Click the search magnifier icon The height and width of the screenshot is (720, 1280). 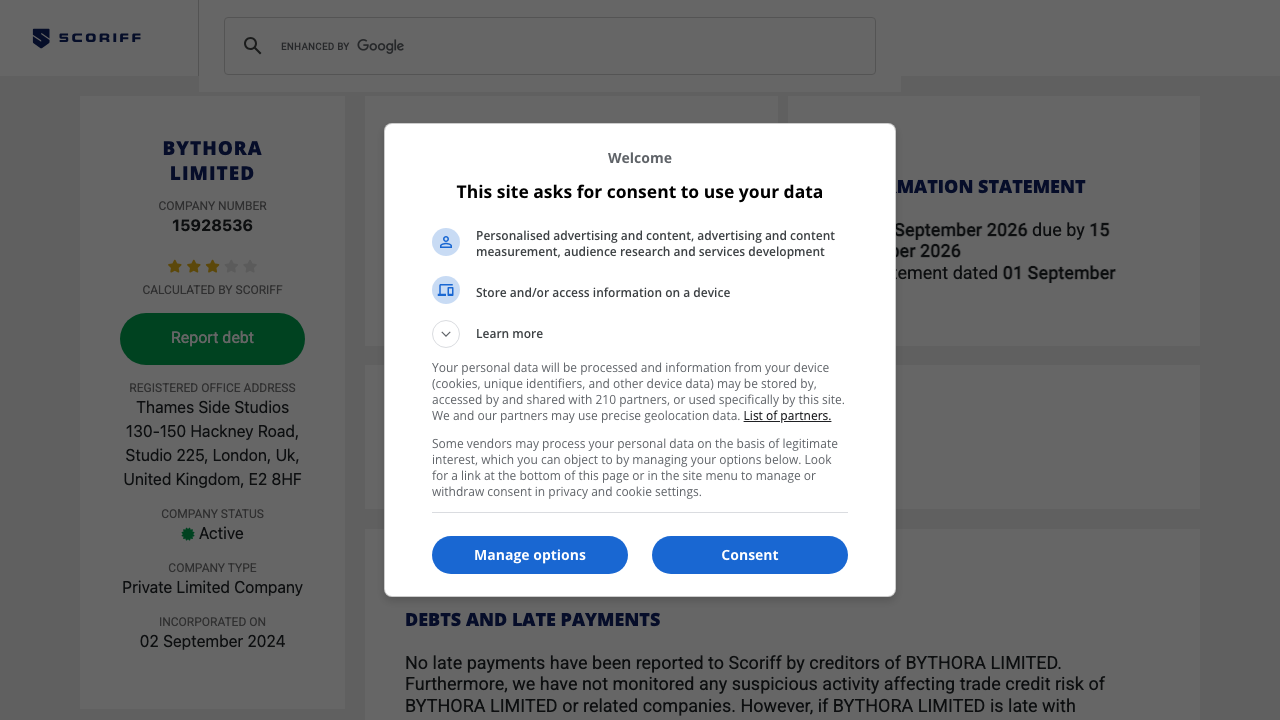tap(253, 45)
